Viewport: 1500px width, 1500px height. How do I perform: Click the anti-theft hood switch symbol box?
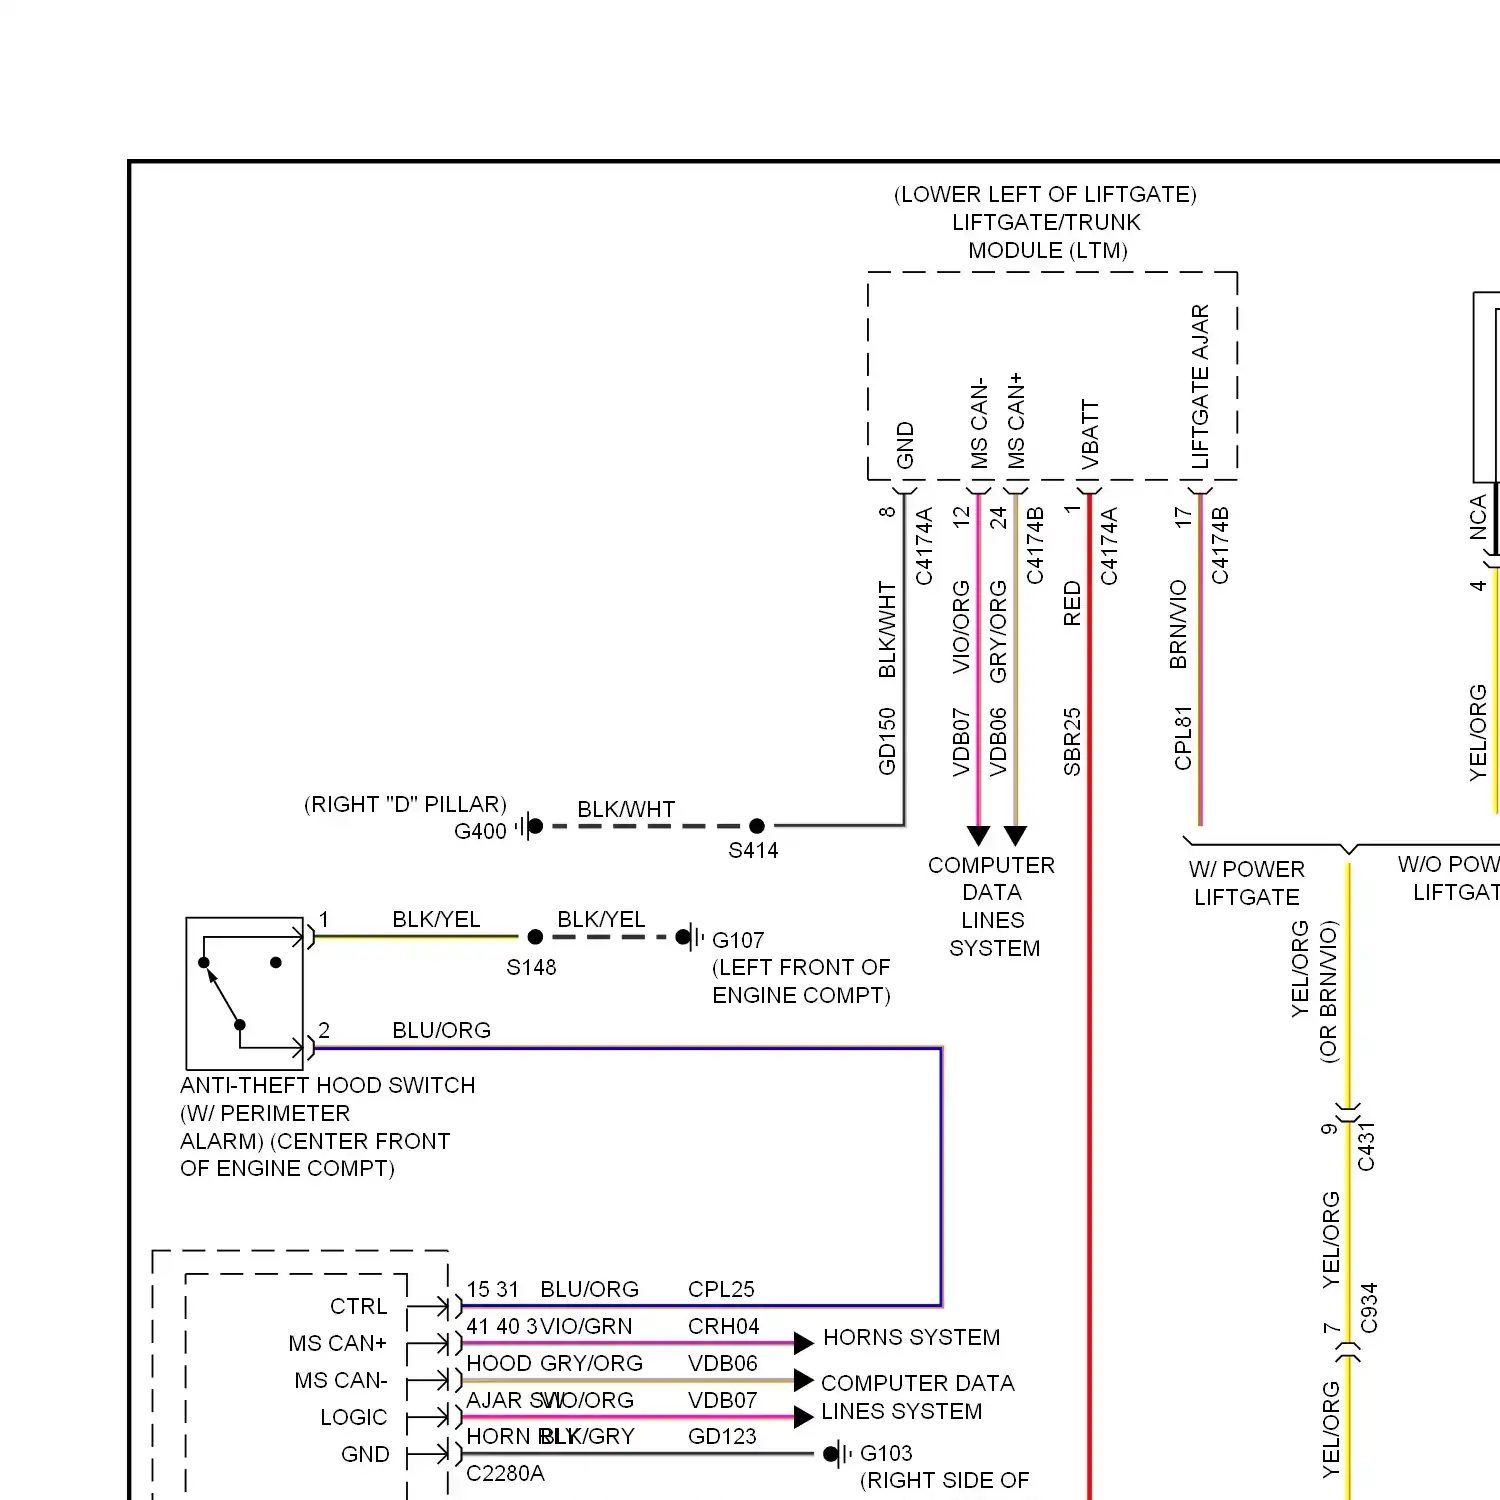pyautogui.click(x=245, y=993)
